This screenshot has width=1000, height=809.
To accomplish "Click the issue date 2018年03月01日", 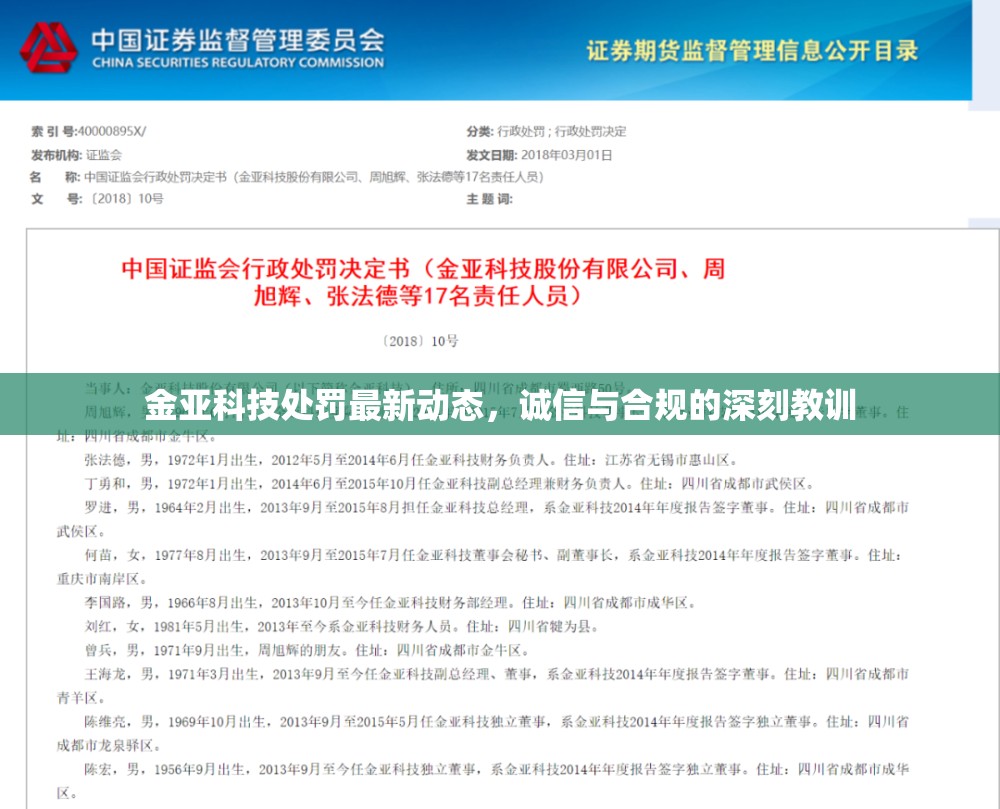I will tap(566, 155).
